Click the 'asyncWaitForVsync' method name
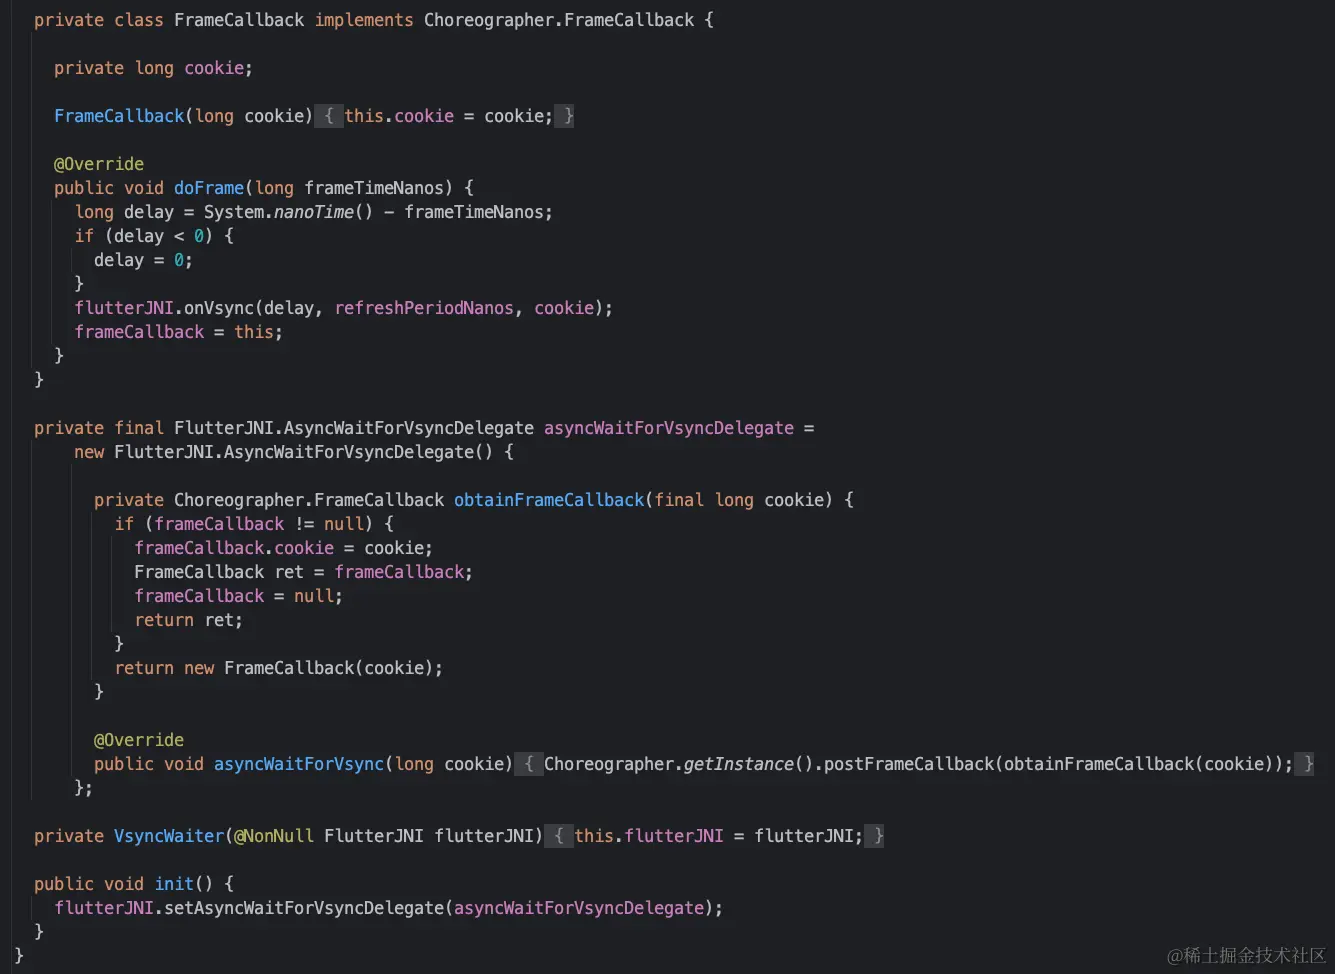The image size is (1335, 974). (299, 764)
